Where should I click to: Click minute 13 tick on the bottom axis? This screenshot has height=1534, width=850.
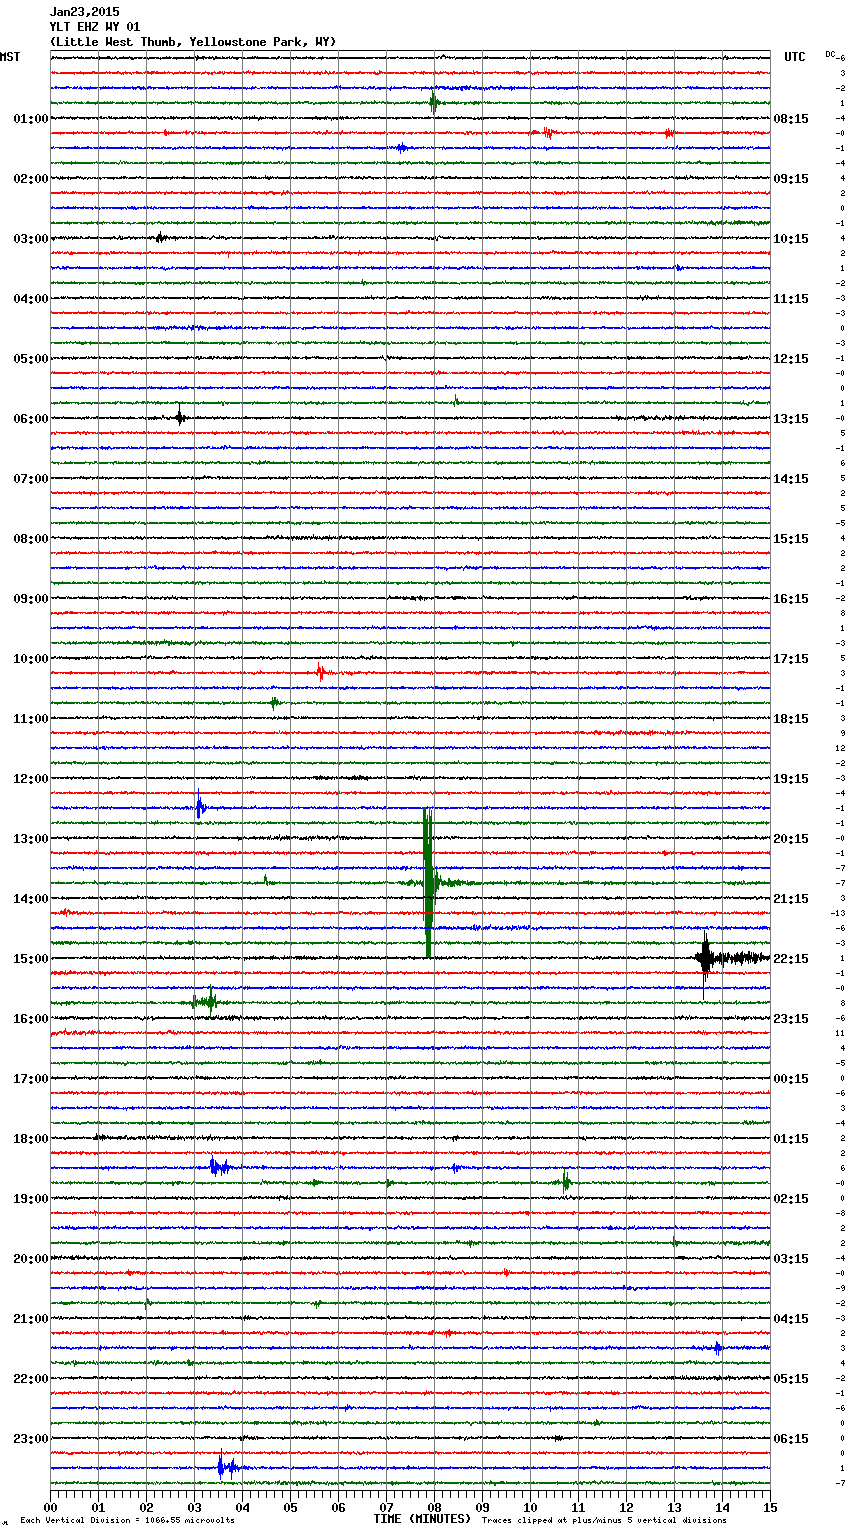pyautogui.click(x=674, y=1507)
